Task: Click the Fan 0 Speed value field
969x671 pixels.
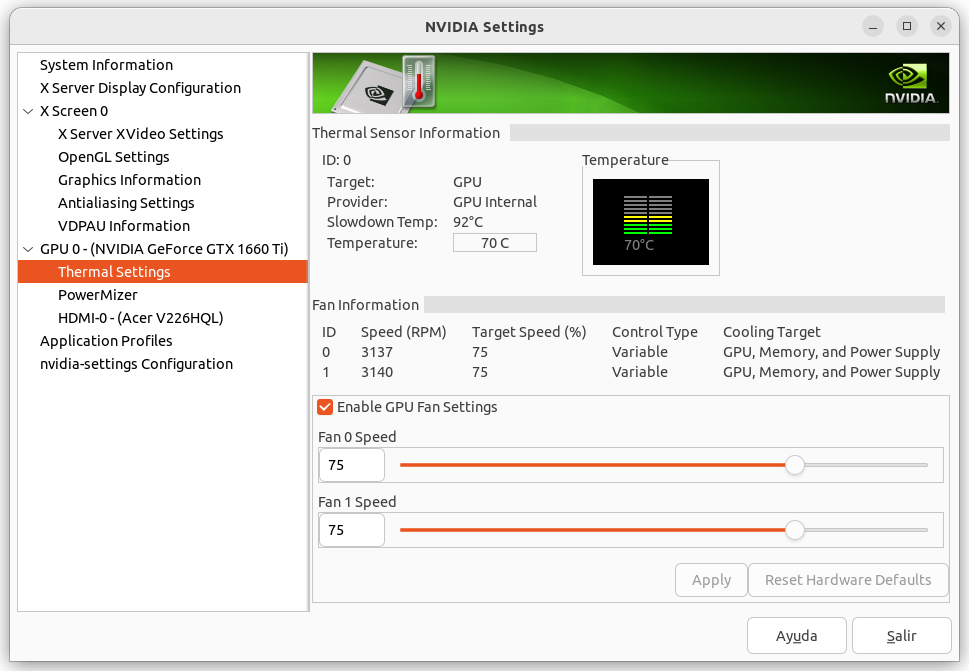Action: 351,465
